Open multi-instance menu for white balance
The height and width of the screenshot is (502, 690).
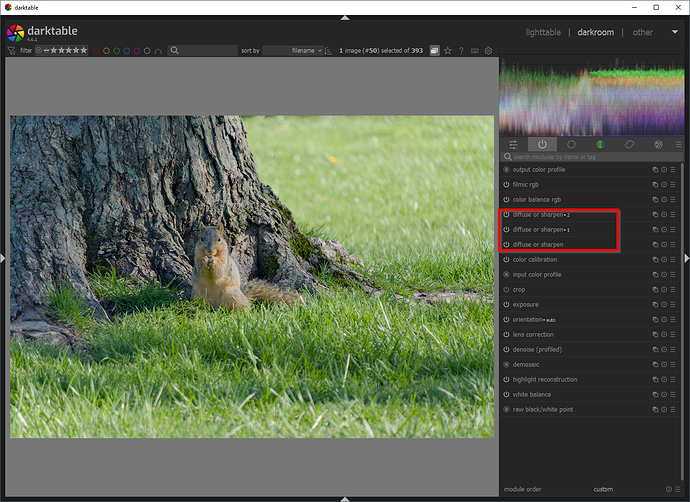[655, 394]
